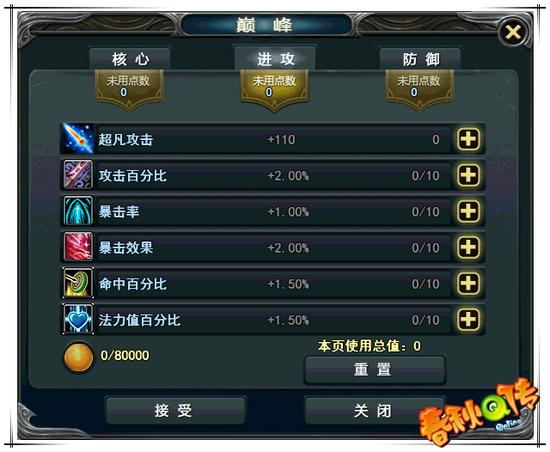This screenshot has height=452, width=550.
Task: Click the 命中百分比 target icon
Action: coord(78,283)
